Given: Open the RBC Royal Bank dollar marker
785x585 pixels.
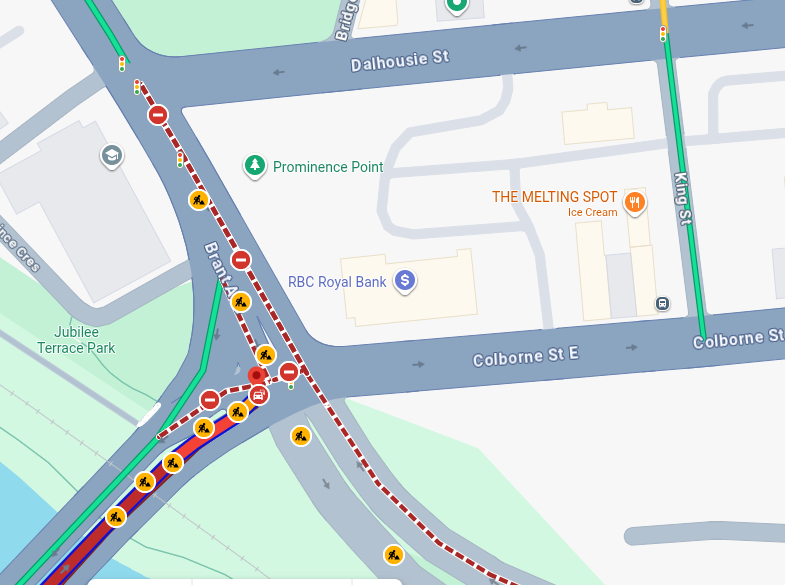Looking at the screenshot, I should click(x=405, y=281).
